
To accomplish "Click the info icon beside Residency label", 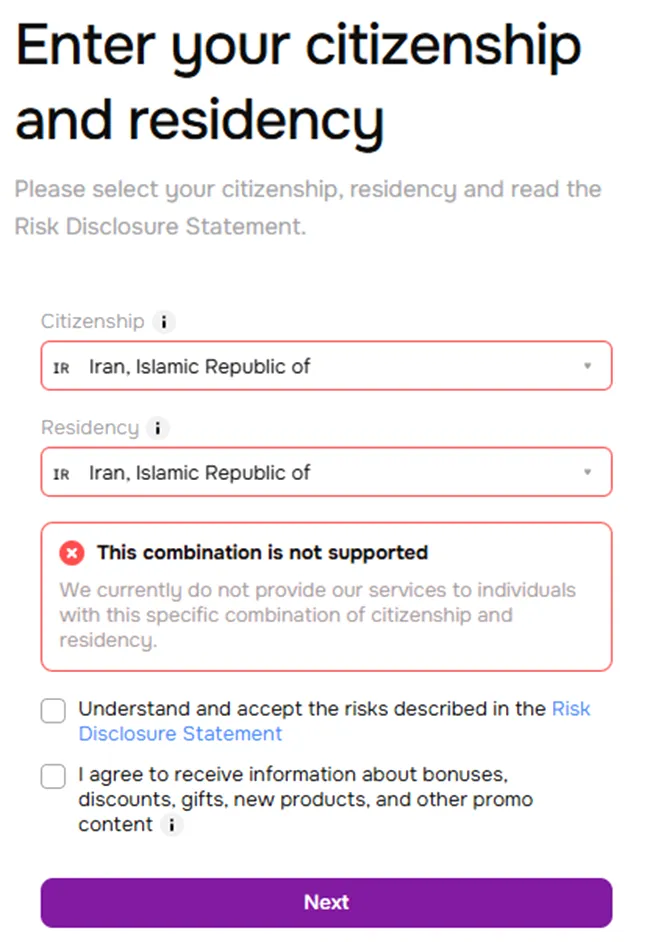I will tap(158, 428).
